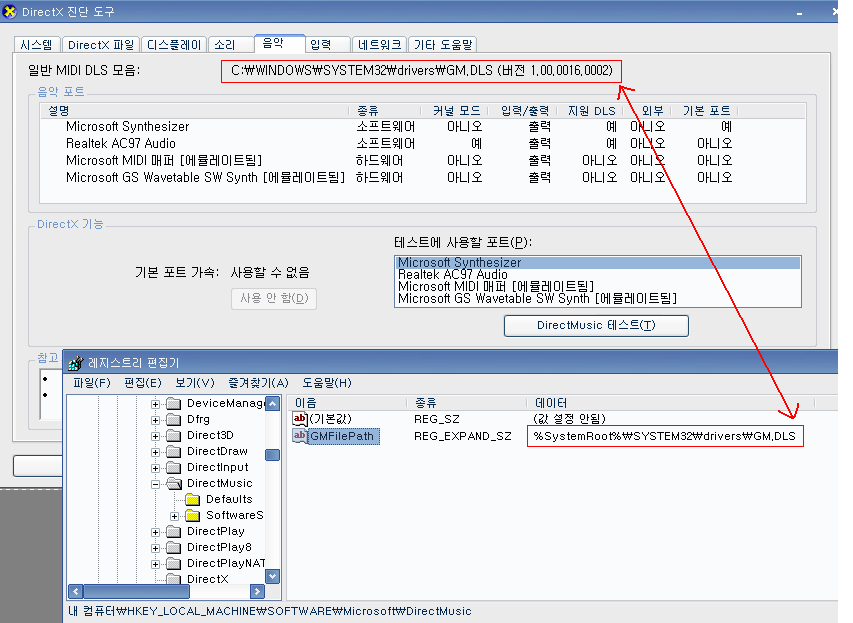Click the 설명 column header

click(x=195, y=111)
